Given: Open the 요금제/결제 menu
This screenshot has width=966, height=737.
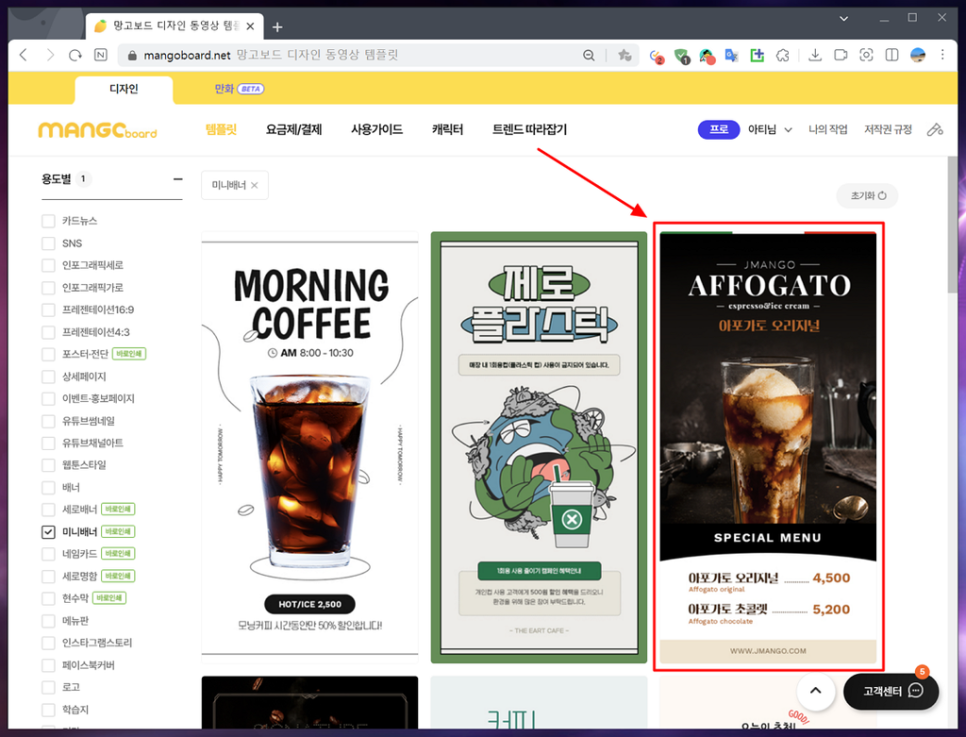Looking at the screenshot, I should pyautogui.click(x=294, y=129).
